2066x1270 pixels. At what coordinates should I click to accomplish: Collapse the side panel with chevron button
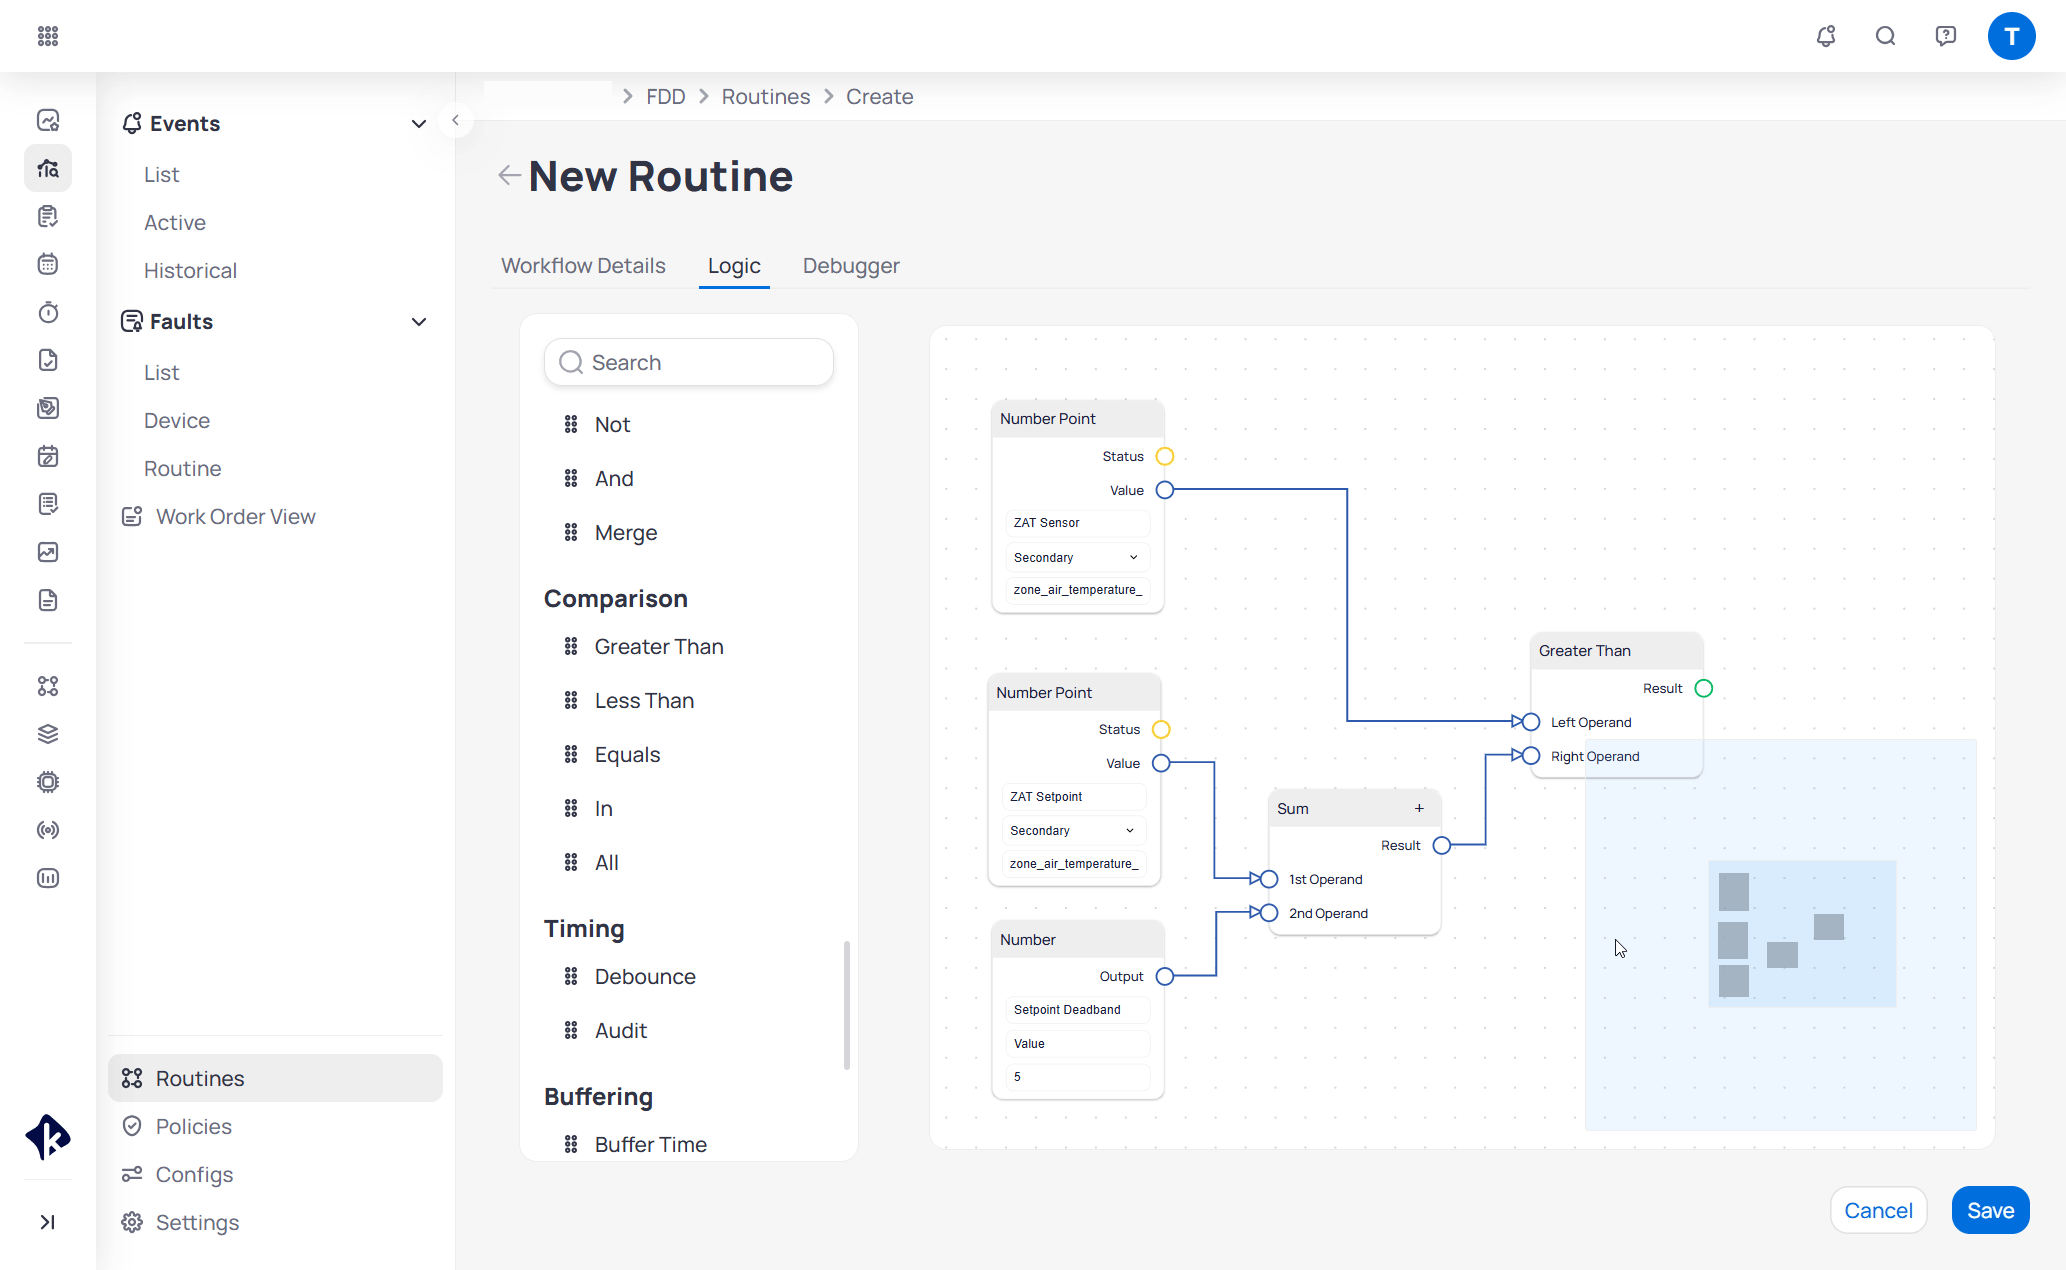(455, 121)
